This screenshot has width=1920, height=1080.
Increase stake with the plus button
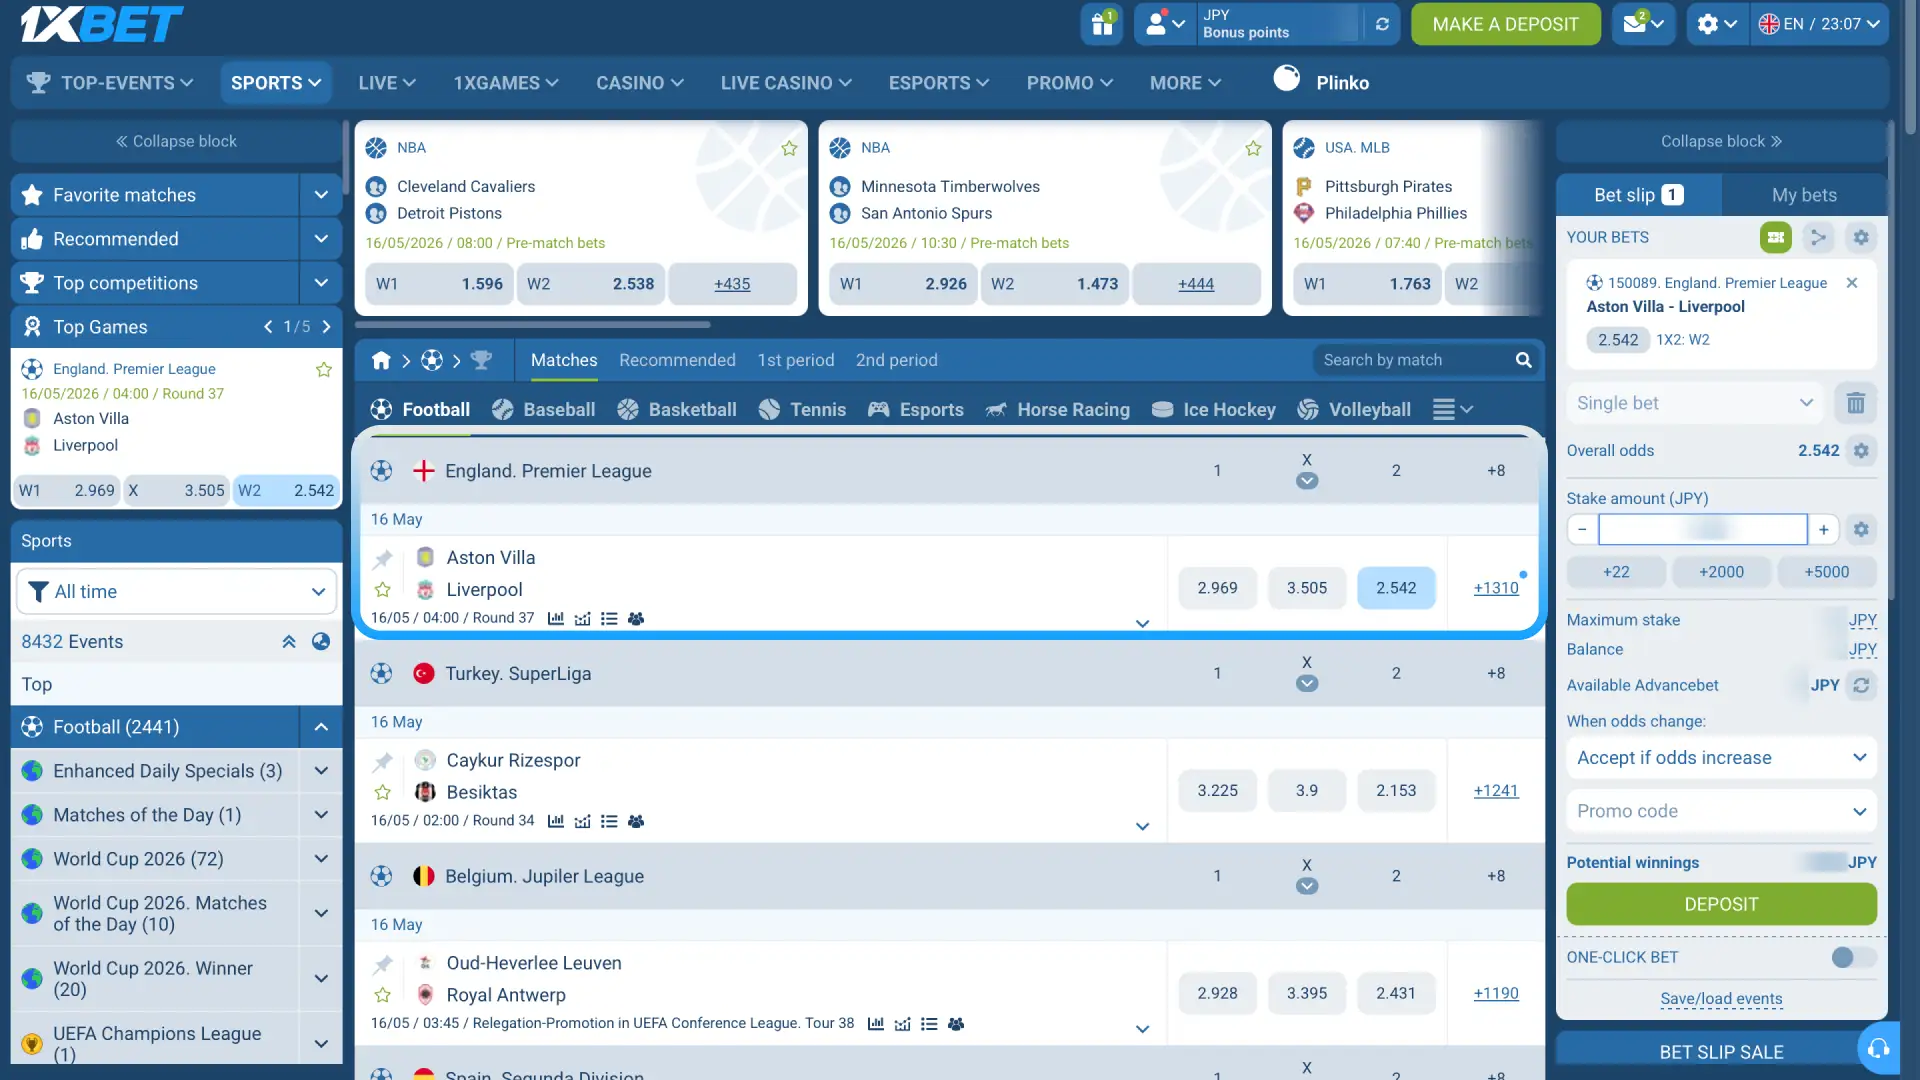point(1824,529)
